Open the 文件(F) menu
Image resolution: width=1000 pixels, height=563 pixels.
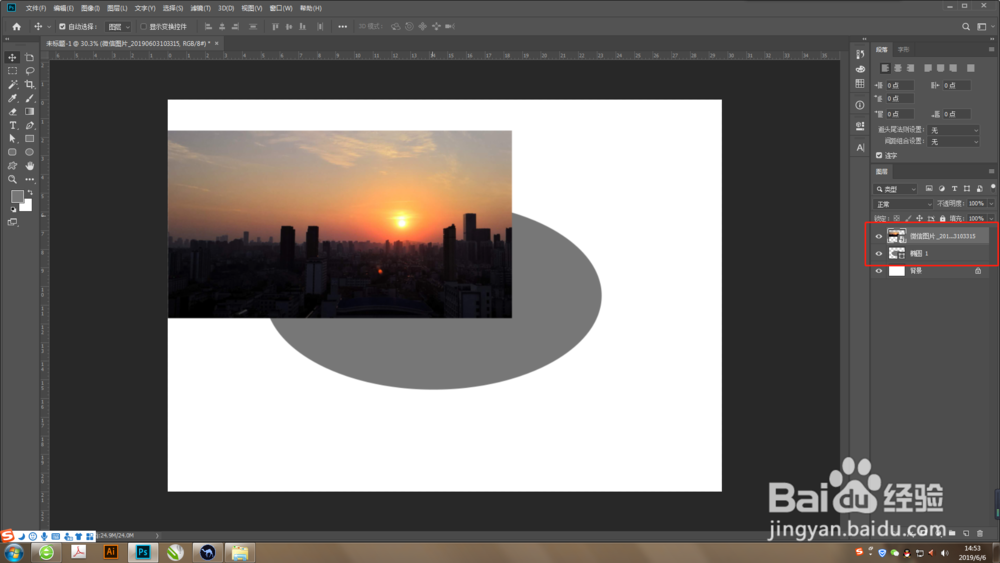click(36, 8)
